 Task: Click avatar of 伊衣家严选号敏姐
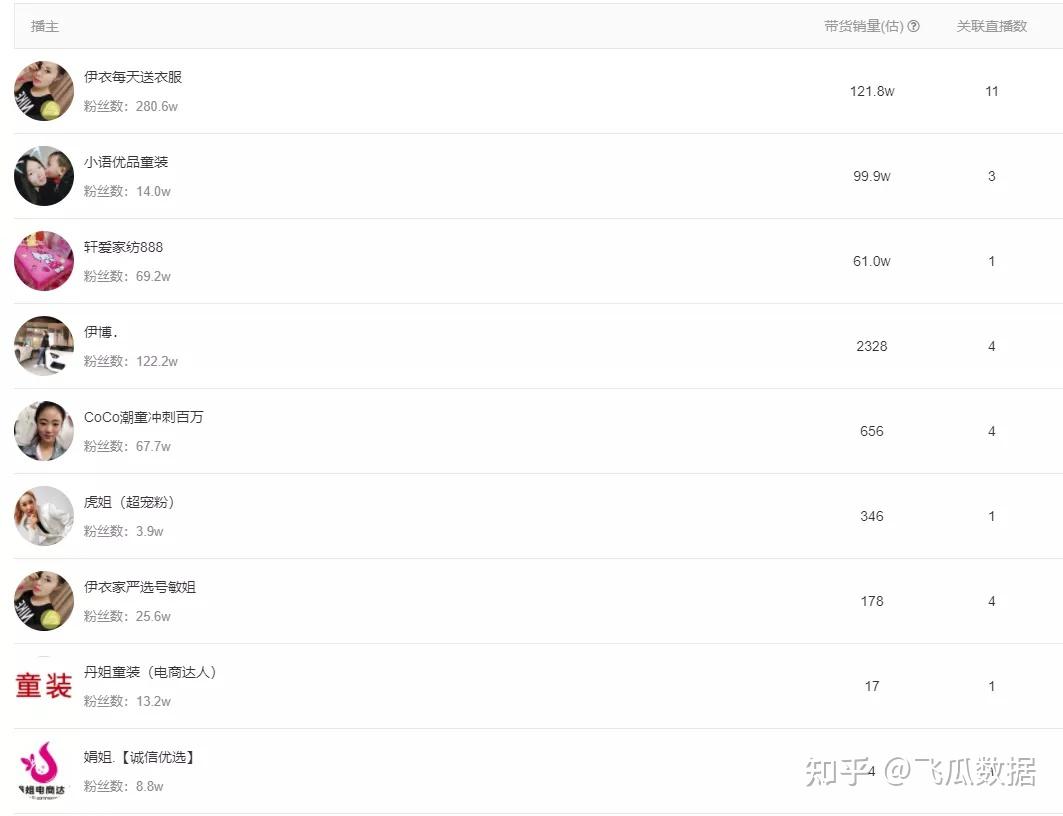pos(44,601)
